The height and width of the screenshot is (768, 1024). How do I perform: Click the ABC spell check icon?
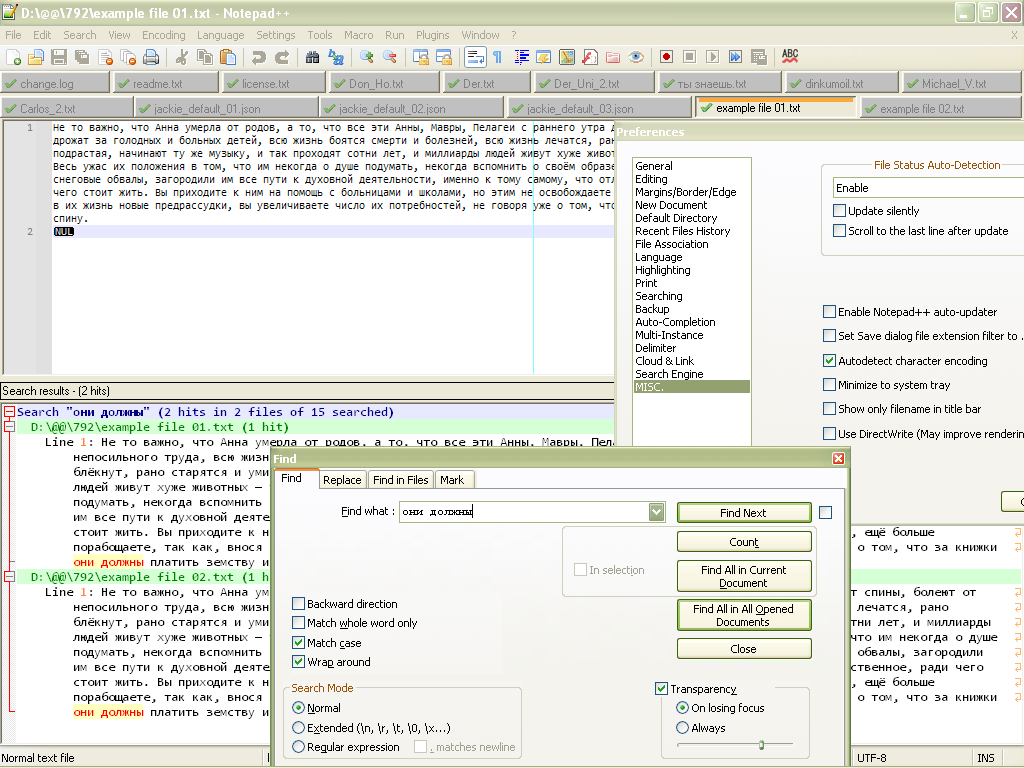790,57
